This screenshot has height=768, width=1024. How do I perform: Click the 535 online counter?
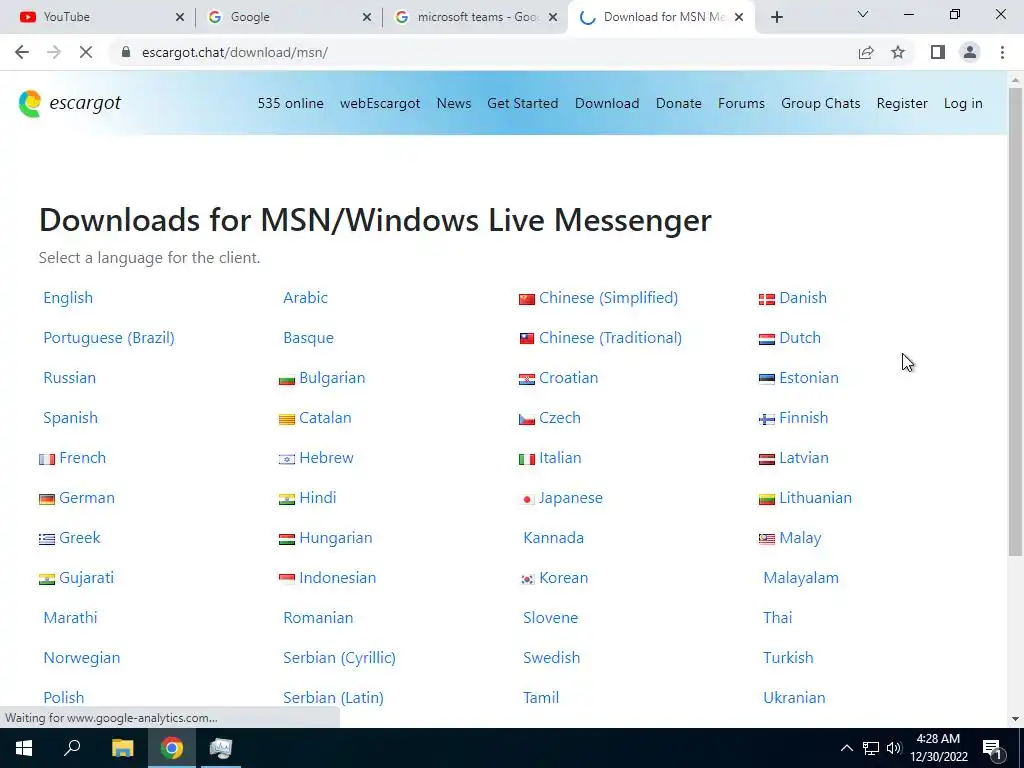click(x=291, y=103)
